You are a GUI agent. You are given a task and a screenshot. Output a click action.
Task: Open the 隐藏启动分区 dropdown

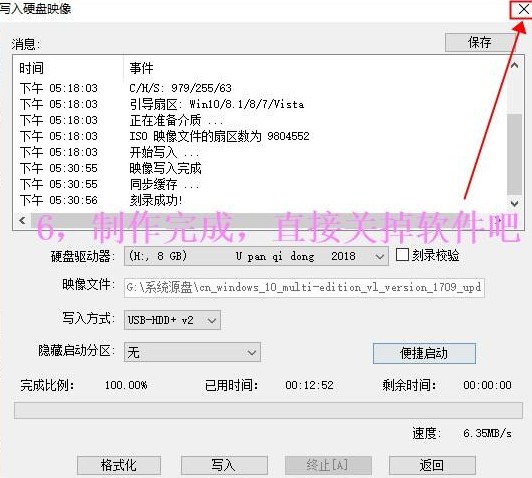192,352
